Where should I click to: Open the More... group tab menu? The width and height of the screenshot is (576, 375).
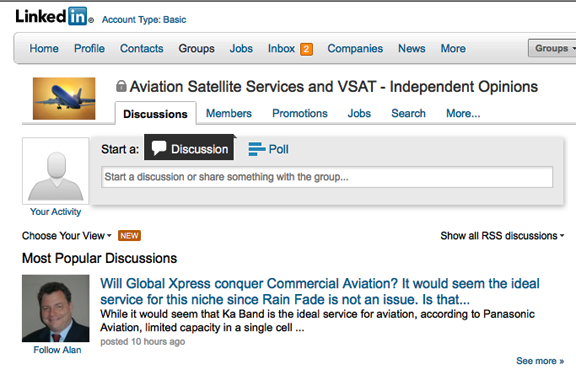463,113
